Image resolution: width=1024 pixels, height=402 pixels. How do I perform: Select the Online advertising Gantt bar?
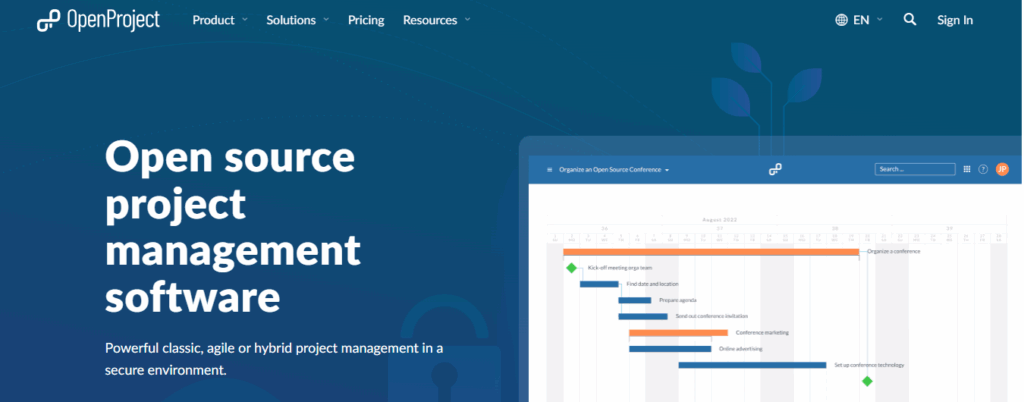(670, 349)
